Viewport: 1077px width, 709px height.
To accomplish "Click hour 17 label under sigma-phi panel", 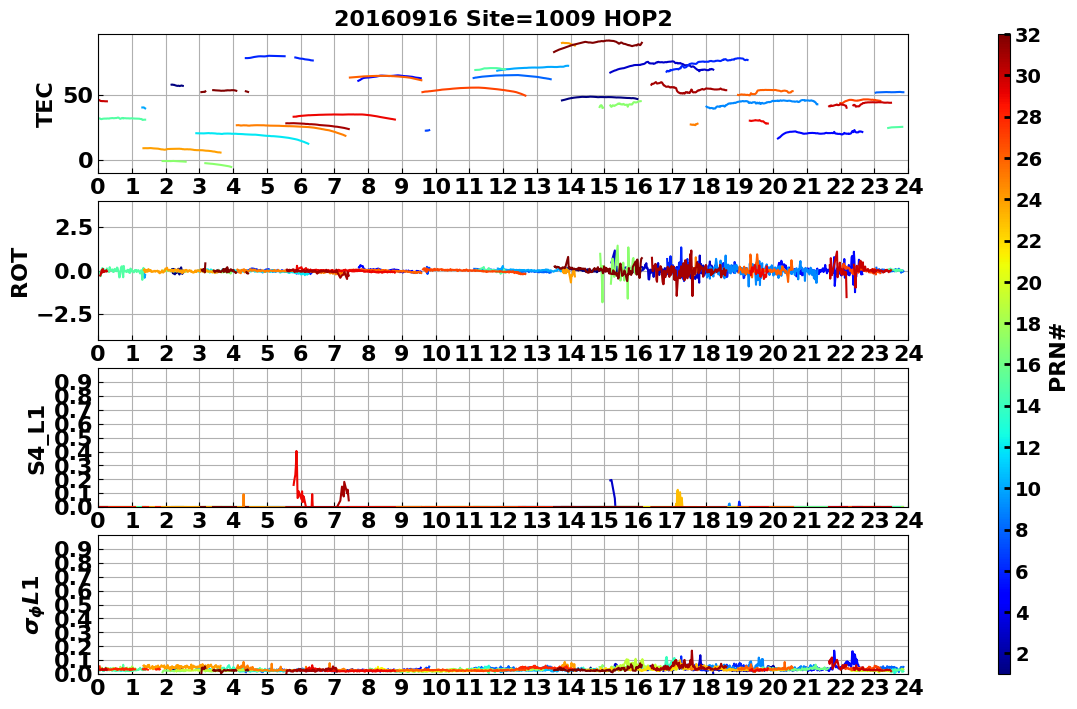I will tap(672, 687).
